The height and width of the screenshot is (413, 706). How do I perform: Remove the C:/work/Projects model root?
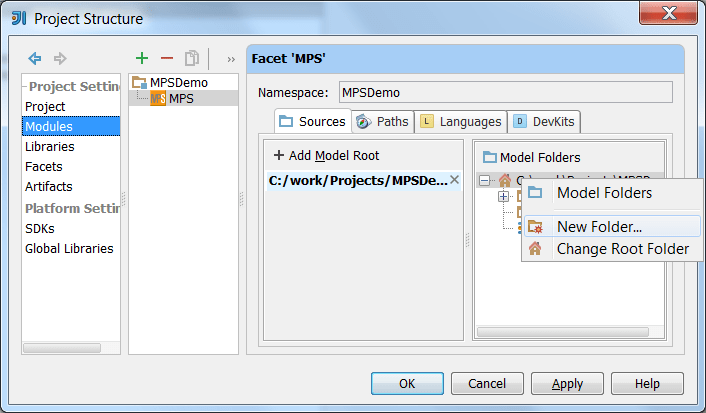pyautogui.click(x=454, y=180)
